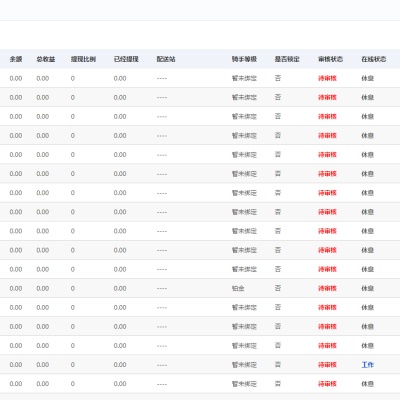
Task: Click the 已经提现 column header
Action: coord(126,59)
